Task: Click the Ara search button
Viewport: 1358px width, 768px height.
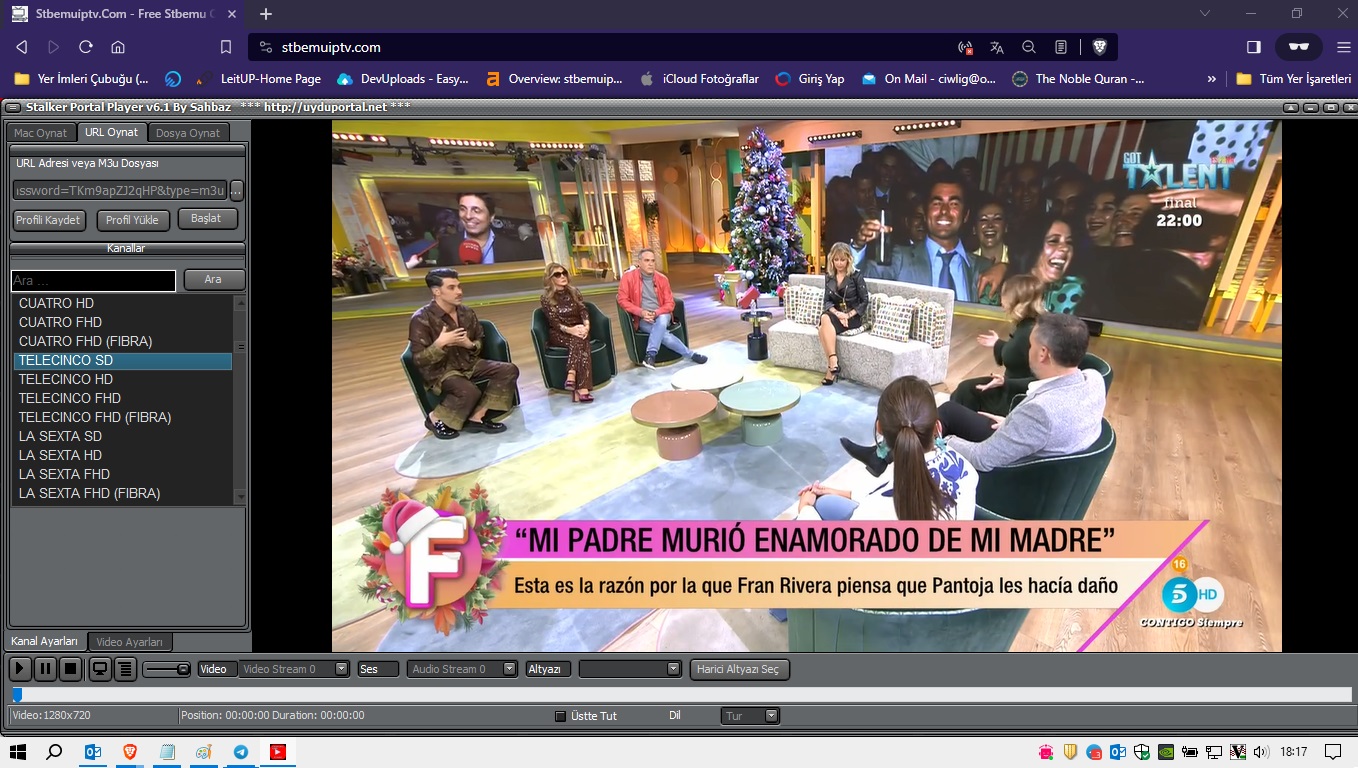Action: (213, 280)
